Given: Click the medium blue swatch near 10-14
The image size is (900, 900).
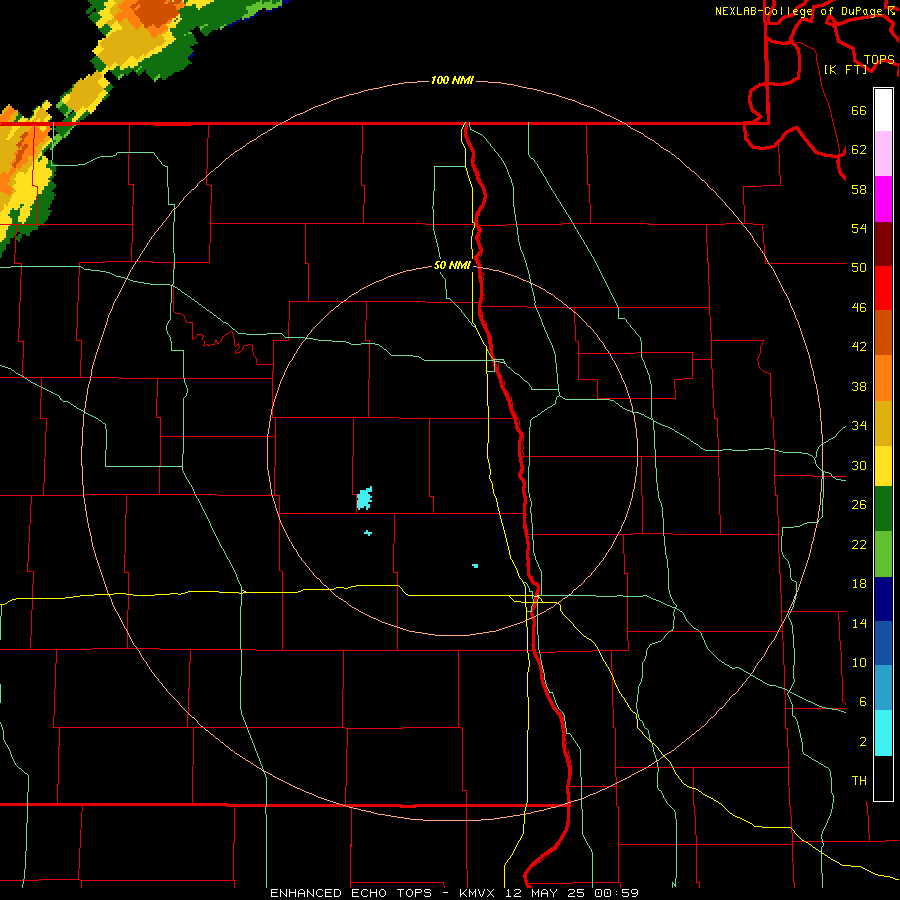Looking at the screenshot, I should tap(883, 643).
